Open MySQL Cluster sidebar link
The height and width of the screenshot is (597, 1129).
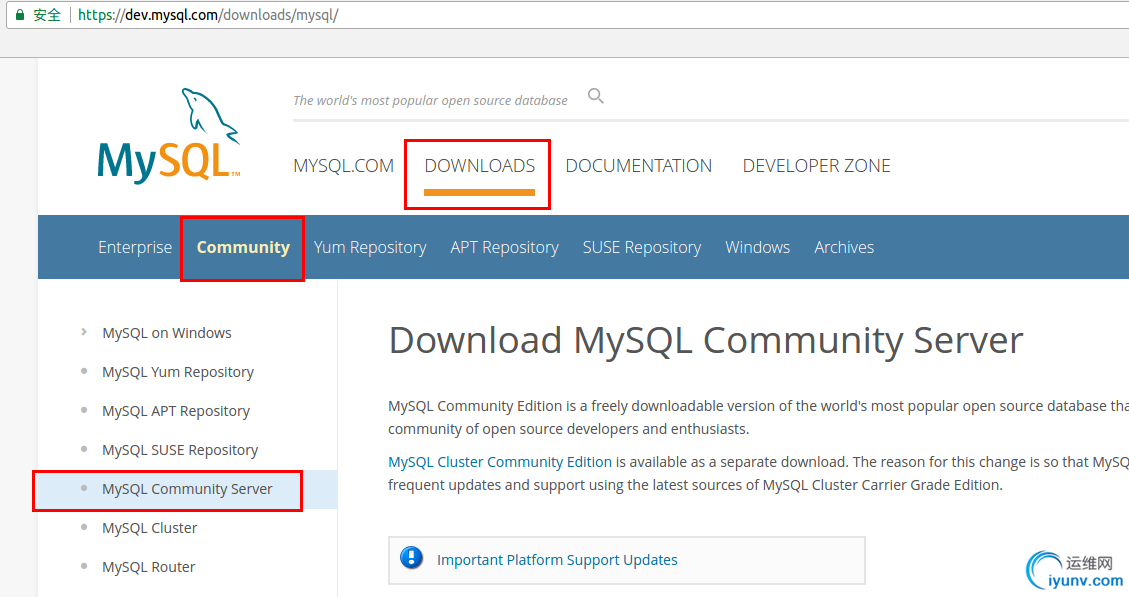pyautogui.click(x=150, y=528)
